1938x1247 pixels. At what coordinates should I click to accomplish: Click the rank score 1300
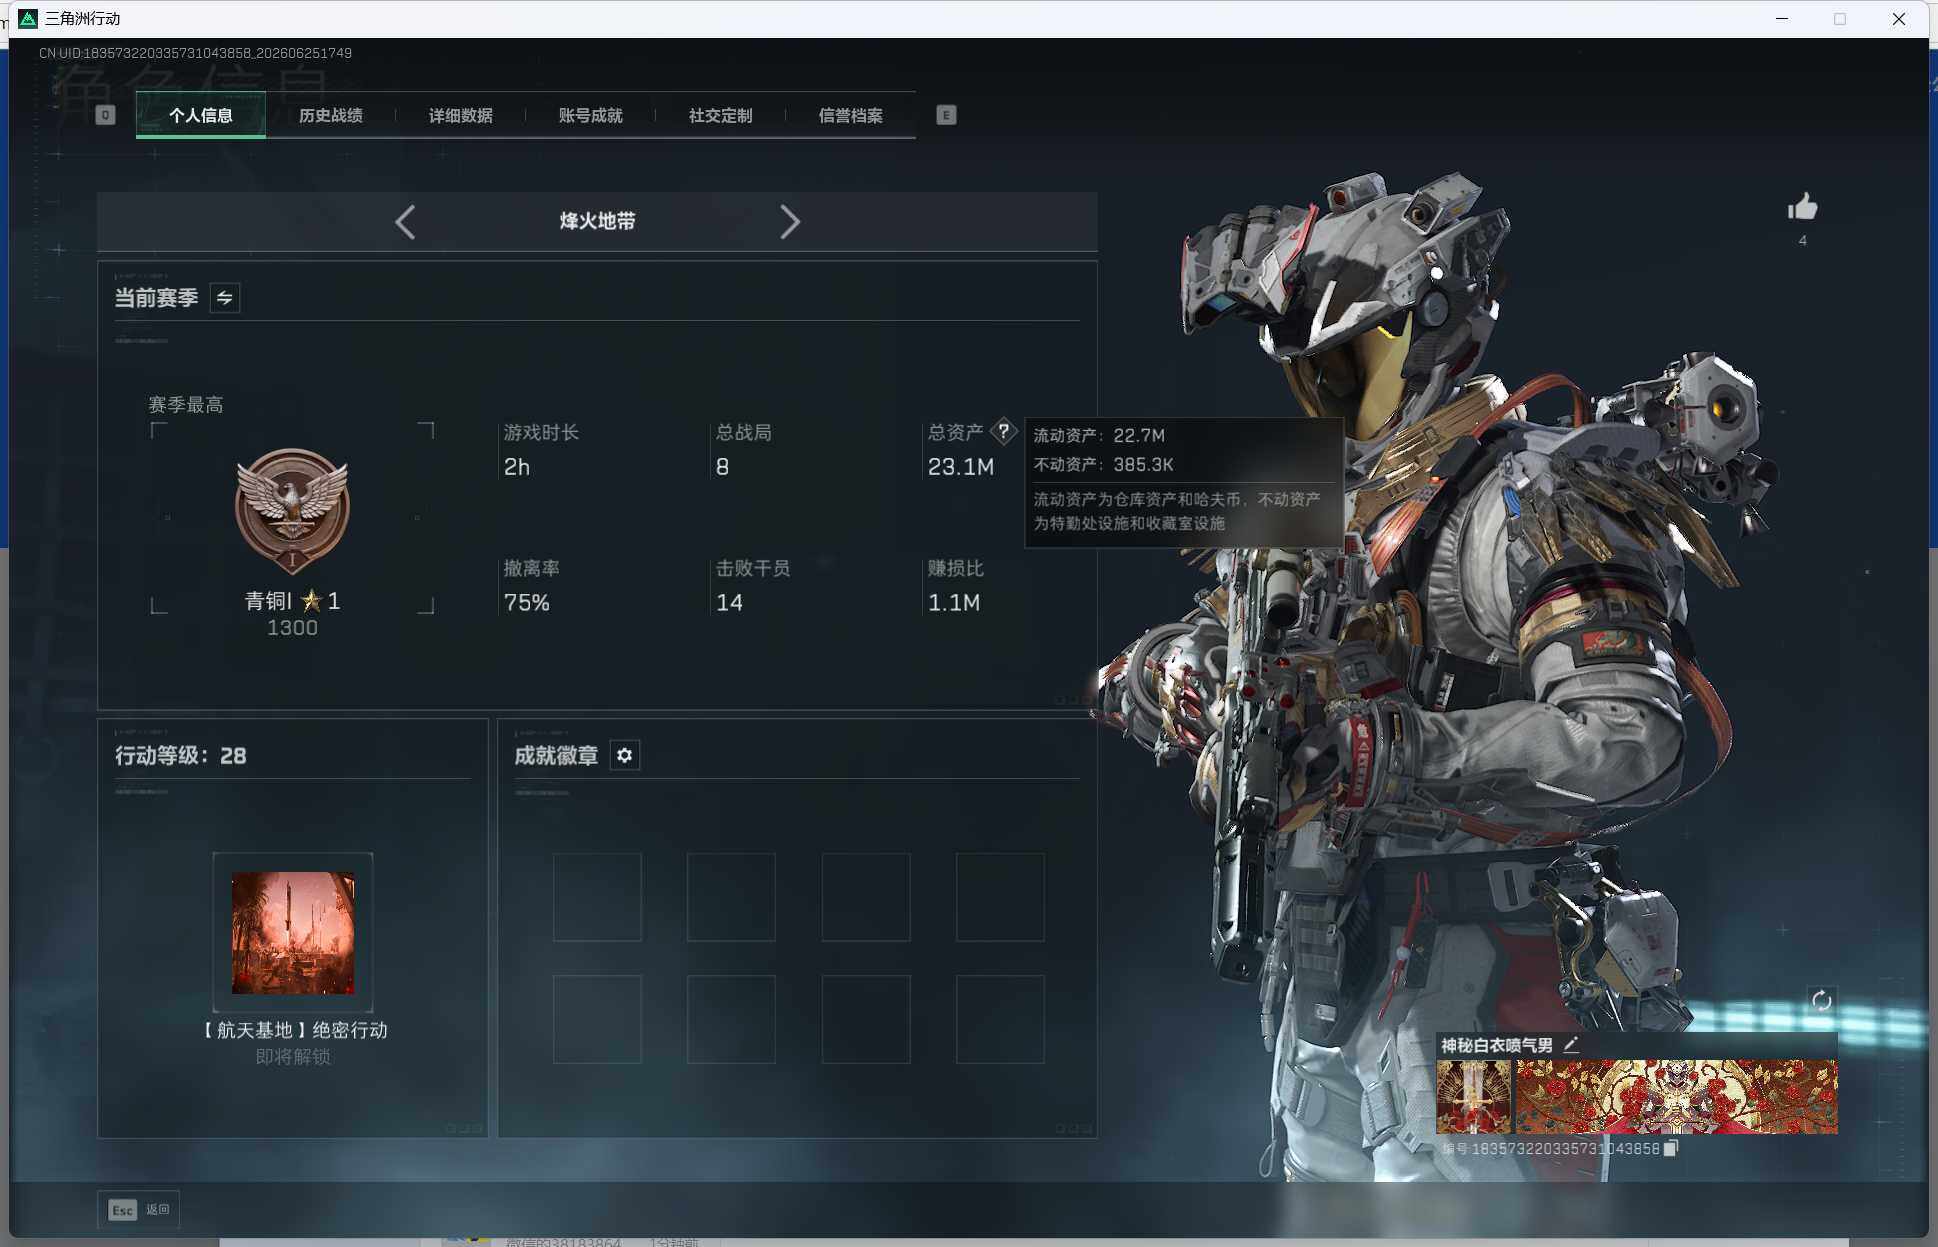292,628
